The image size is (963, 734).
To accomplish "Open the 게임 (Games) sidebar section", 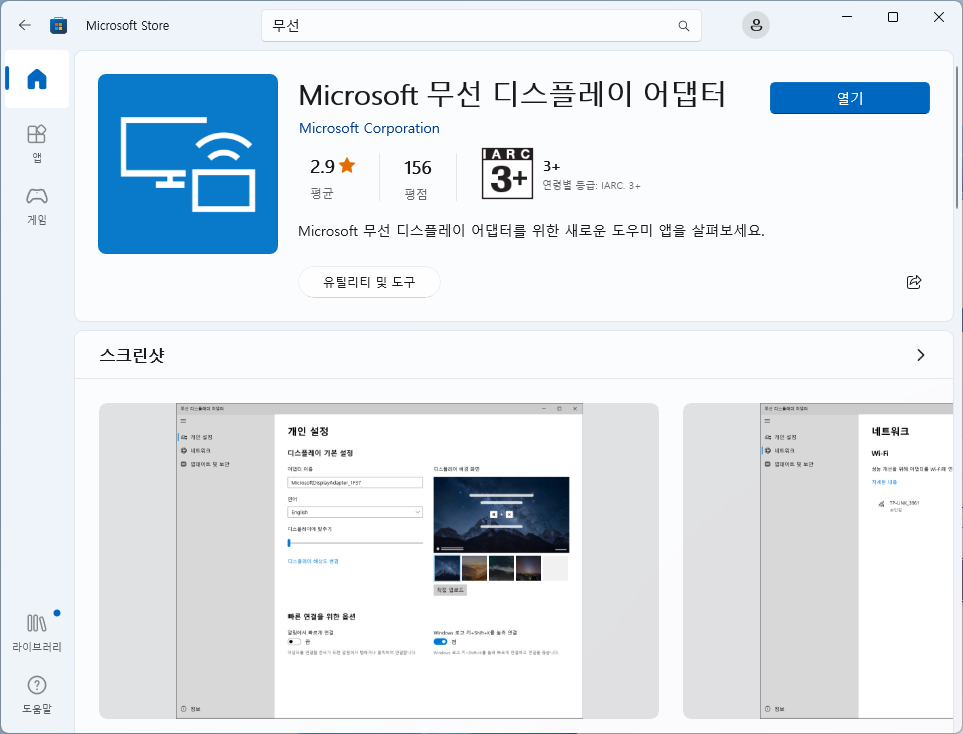I will 37,206.
